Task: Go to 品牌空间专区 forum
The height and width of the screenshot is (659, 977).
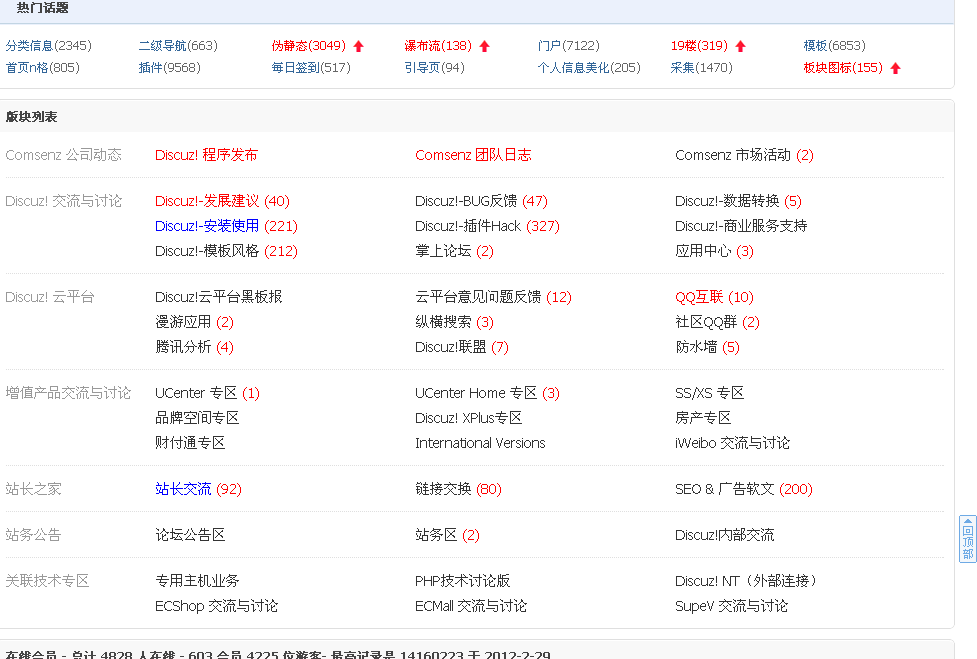Action: (197, 417)
